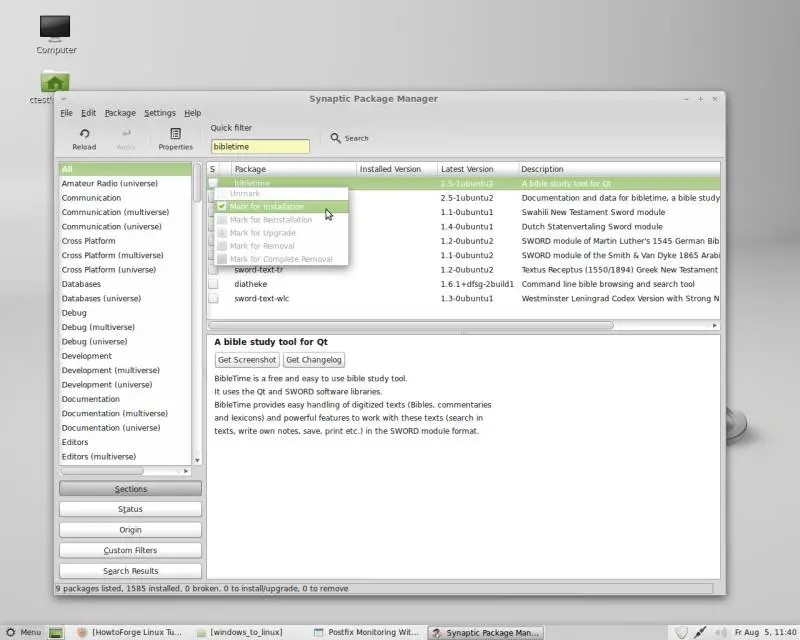Click the down arrow of the sections scrollbar
The height and width of the screenshot is (640, 800).
pyautogui.click(x=197, y=460)
